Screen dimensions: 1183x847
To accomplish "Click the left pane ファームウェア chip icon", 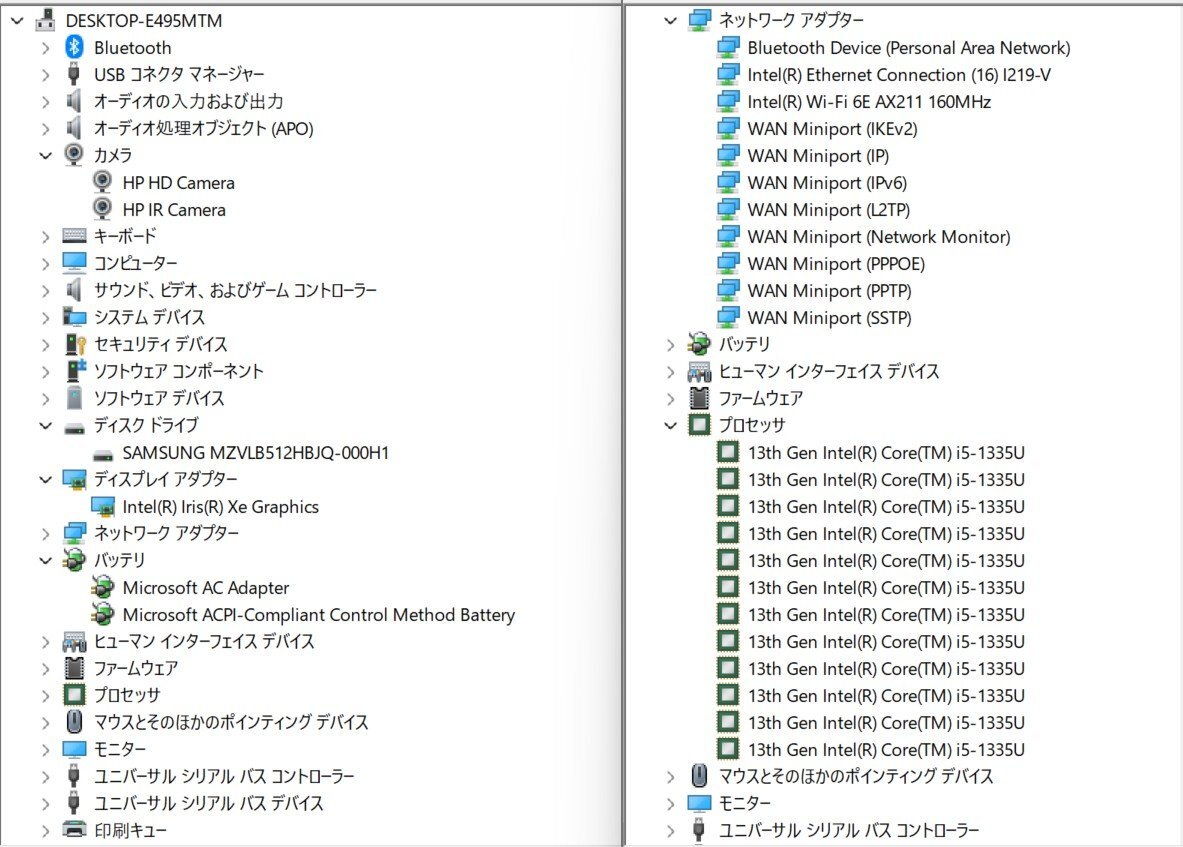I will pyautogui.click(x=74, y=667).
